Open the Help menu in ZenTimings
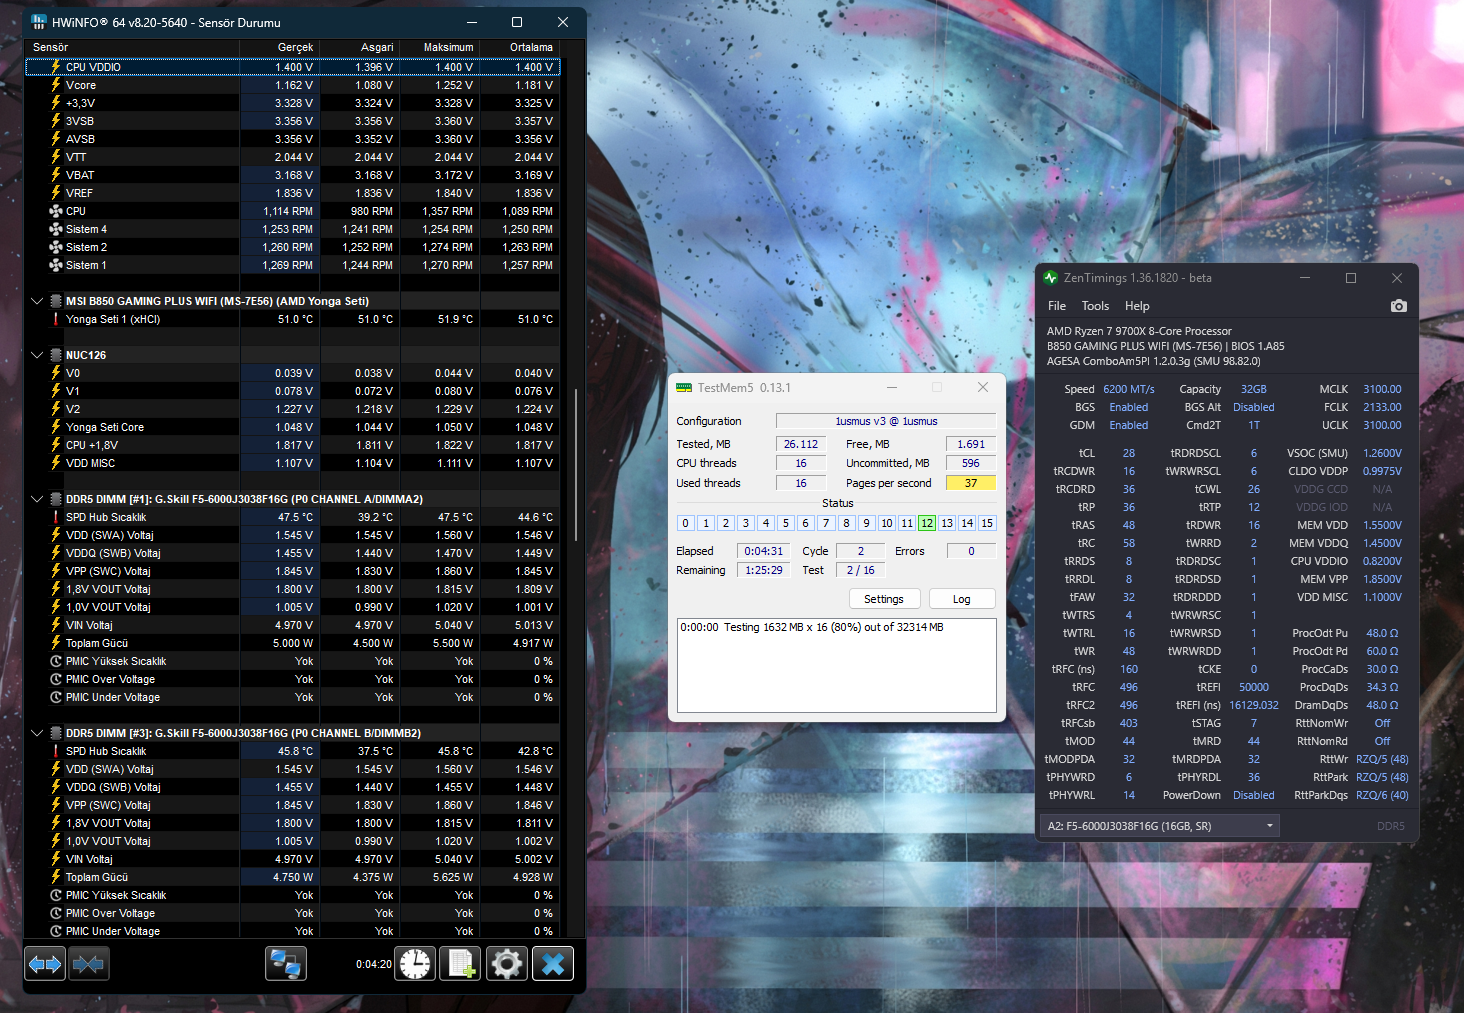The width and height of the screenshot is (1464, 1013). 1137,306
